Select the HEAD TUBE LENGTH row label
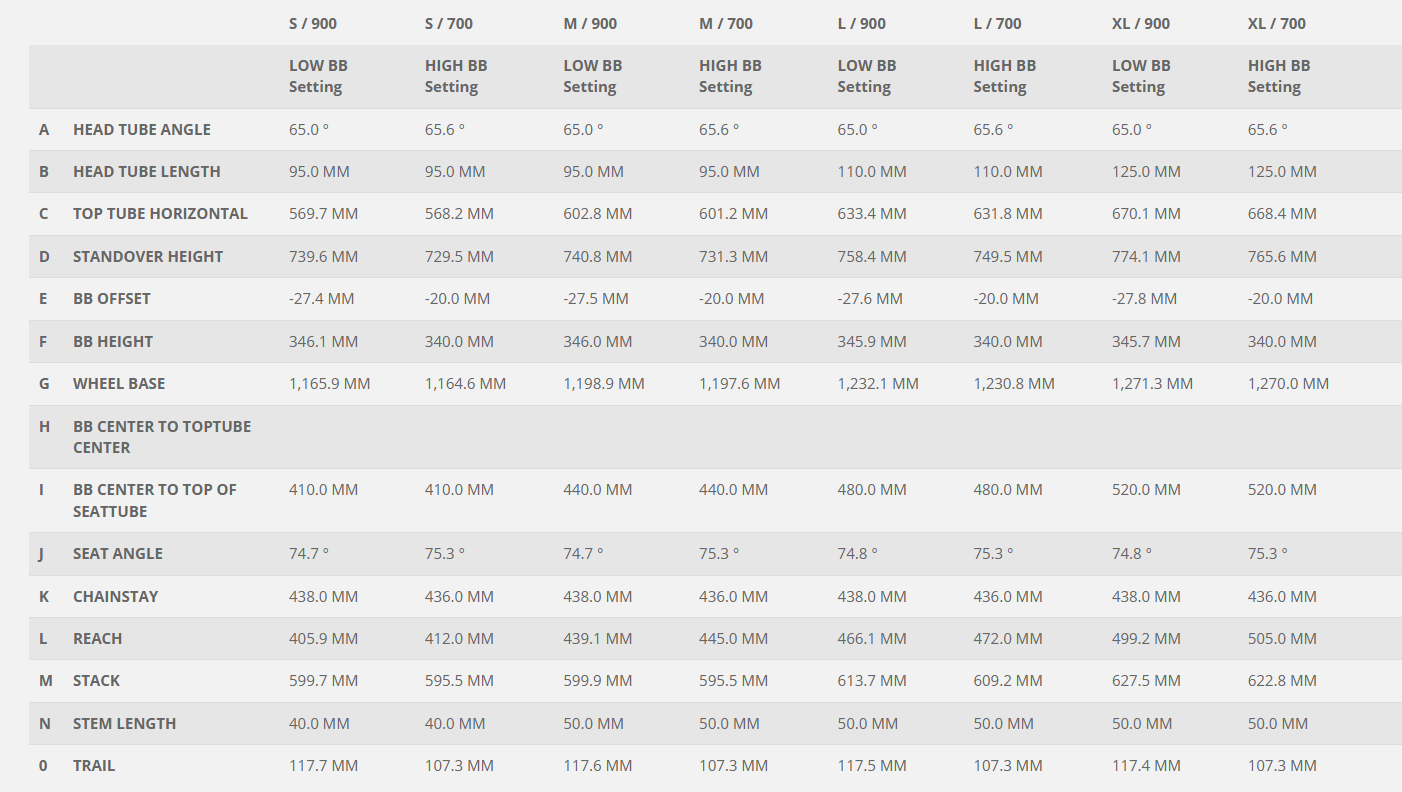1402x792 pixels. click(x=146, y=171)
